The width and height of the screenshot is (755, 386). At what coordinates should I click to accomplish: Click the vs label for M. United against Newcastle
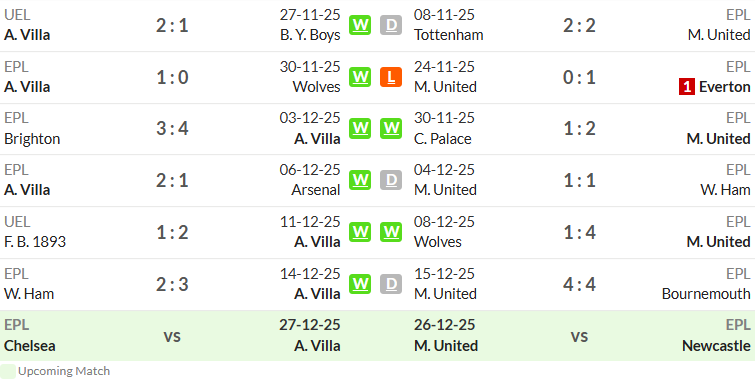click(x=579, y=336)
